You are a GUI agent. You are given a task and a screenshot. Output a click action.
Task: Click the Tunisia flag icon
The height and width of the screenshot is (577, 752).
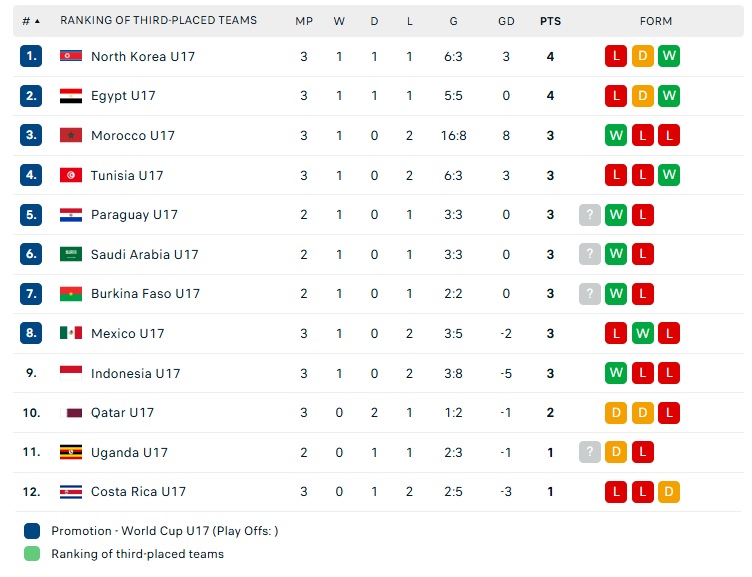(70, 175)
